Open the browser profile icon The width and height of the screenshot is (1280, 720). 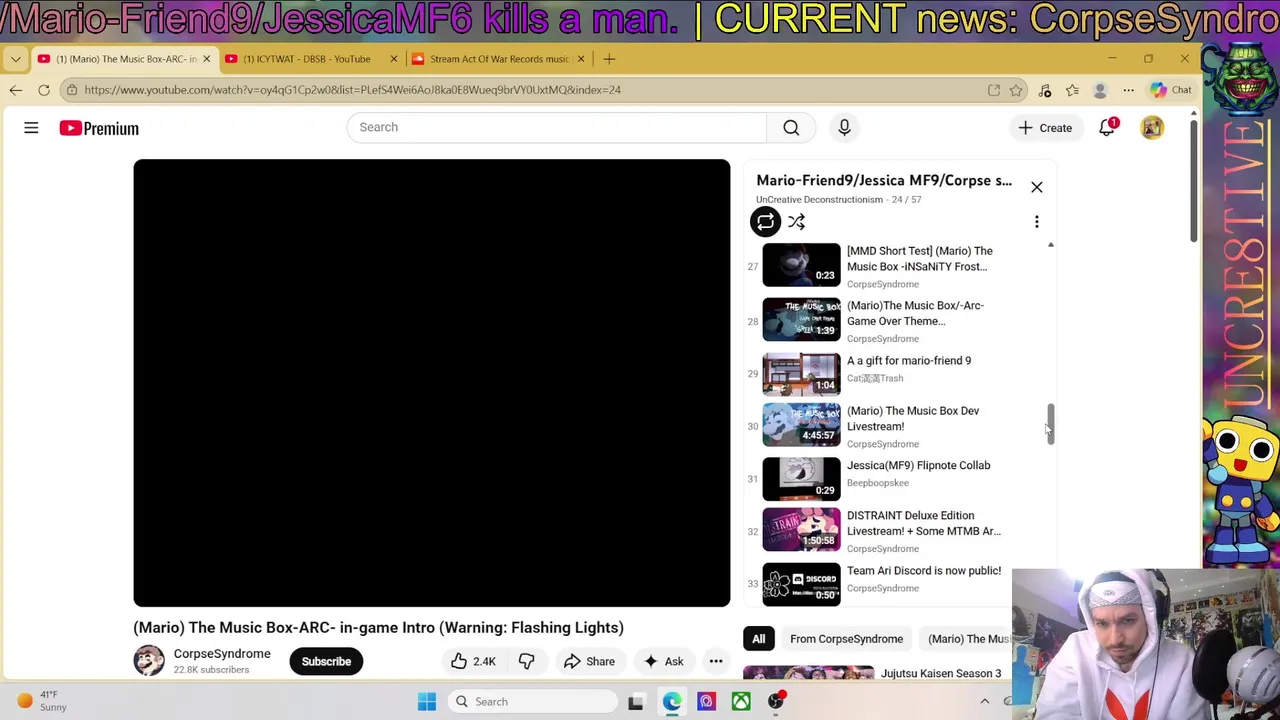click(1100, 90)
